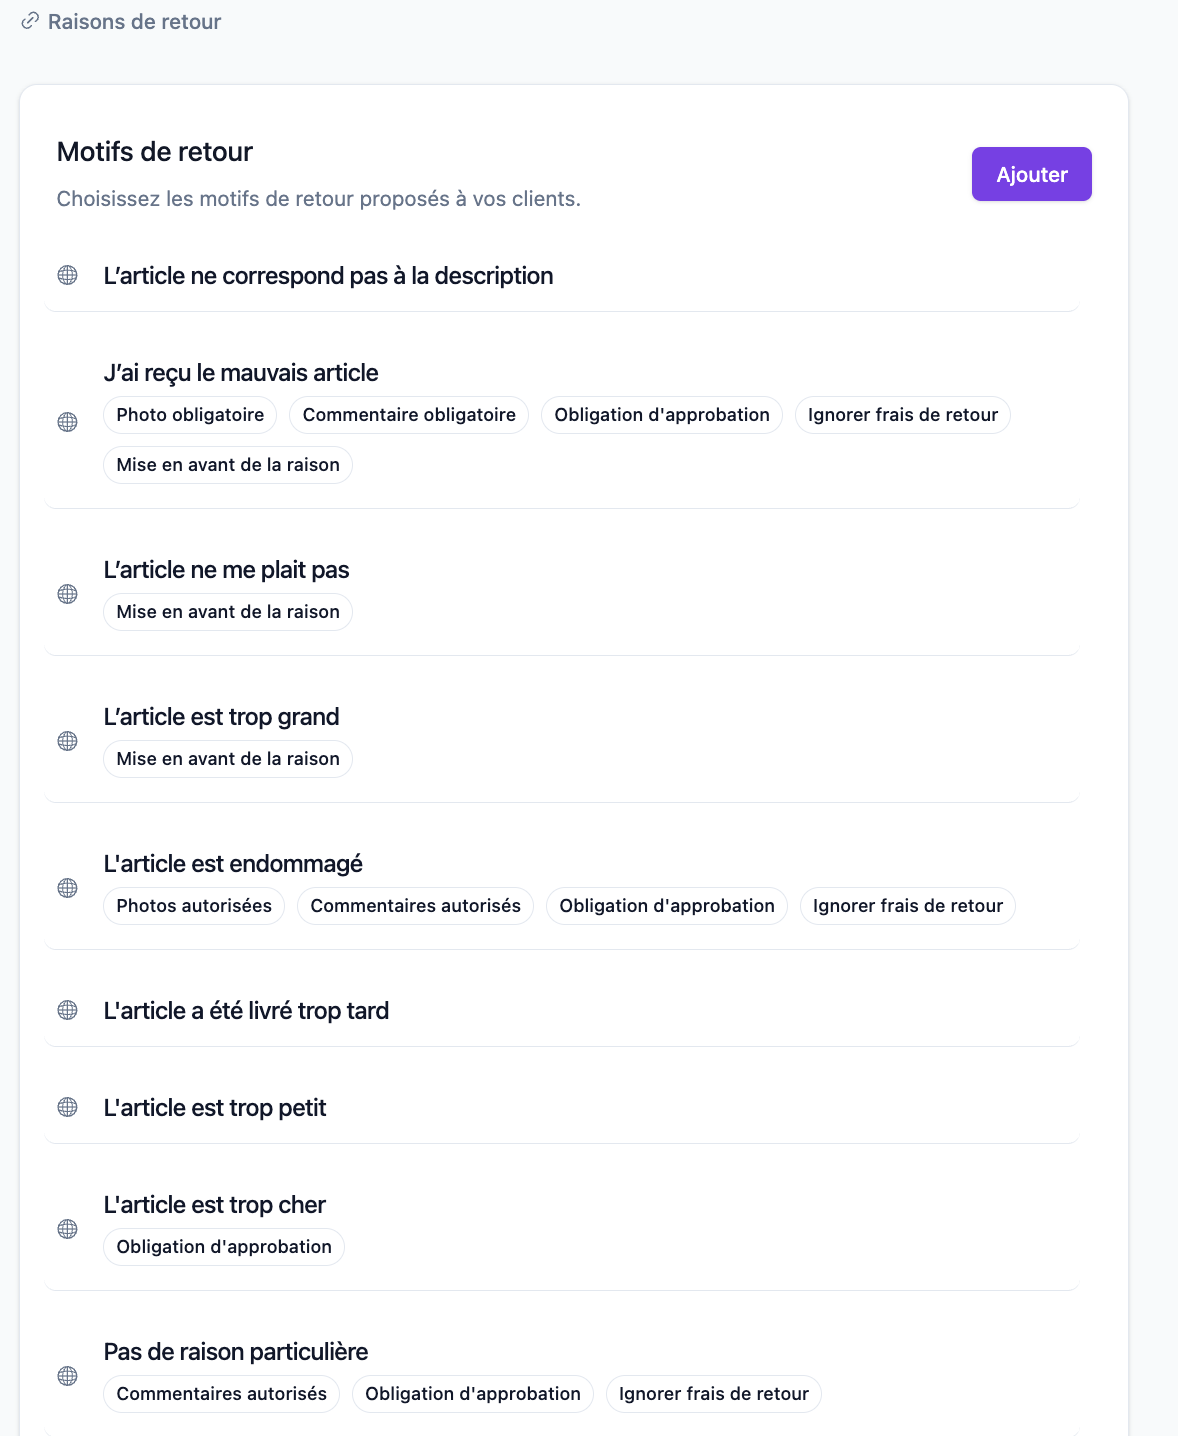Open reason L'article est trop petit
Viewport: 1178px width, 1436px height.
tap(215, 1108)
